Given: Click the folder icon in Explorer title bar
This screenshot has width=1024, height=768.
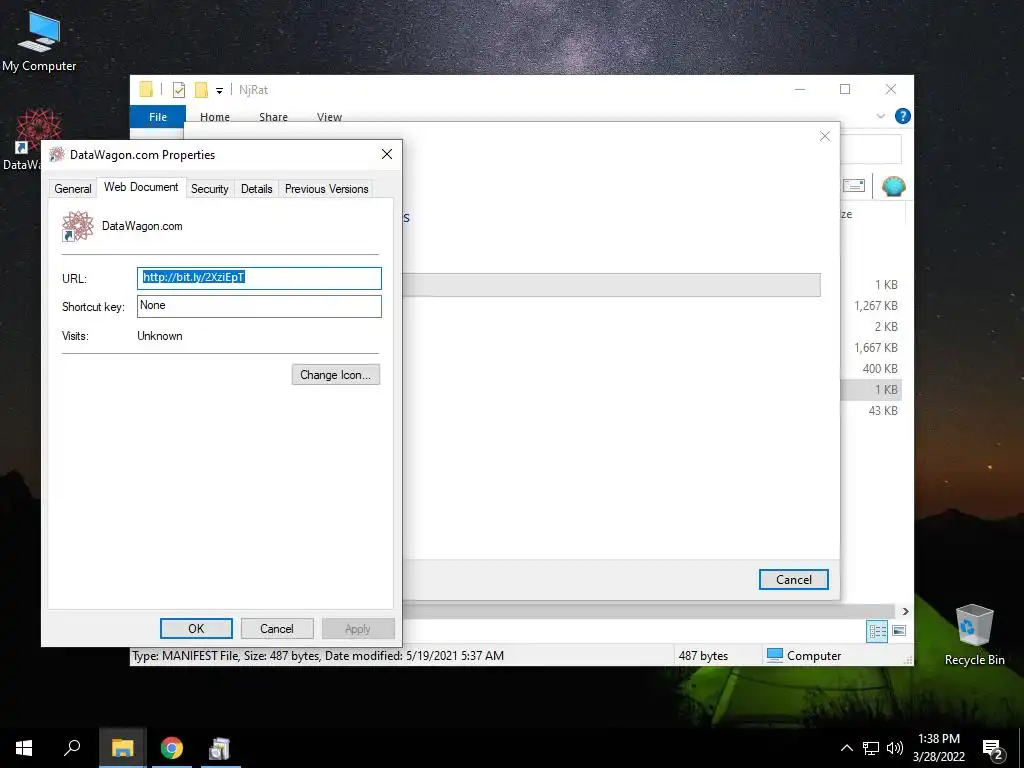Looking at the screenshot, I should click(146, 89).
